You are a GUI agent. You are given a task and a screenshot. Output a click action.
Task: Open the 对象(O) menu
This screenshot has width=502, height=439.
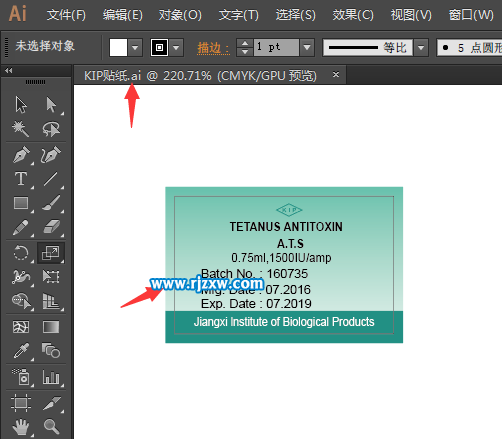[180, 15]
